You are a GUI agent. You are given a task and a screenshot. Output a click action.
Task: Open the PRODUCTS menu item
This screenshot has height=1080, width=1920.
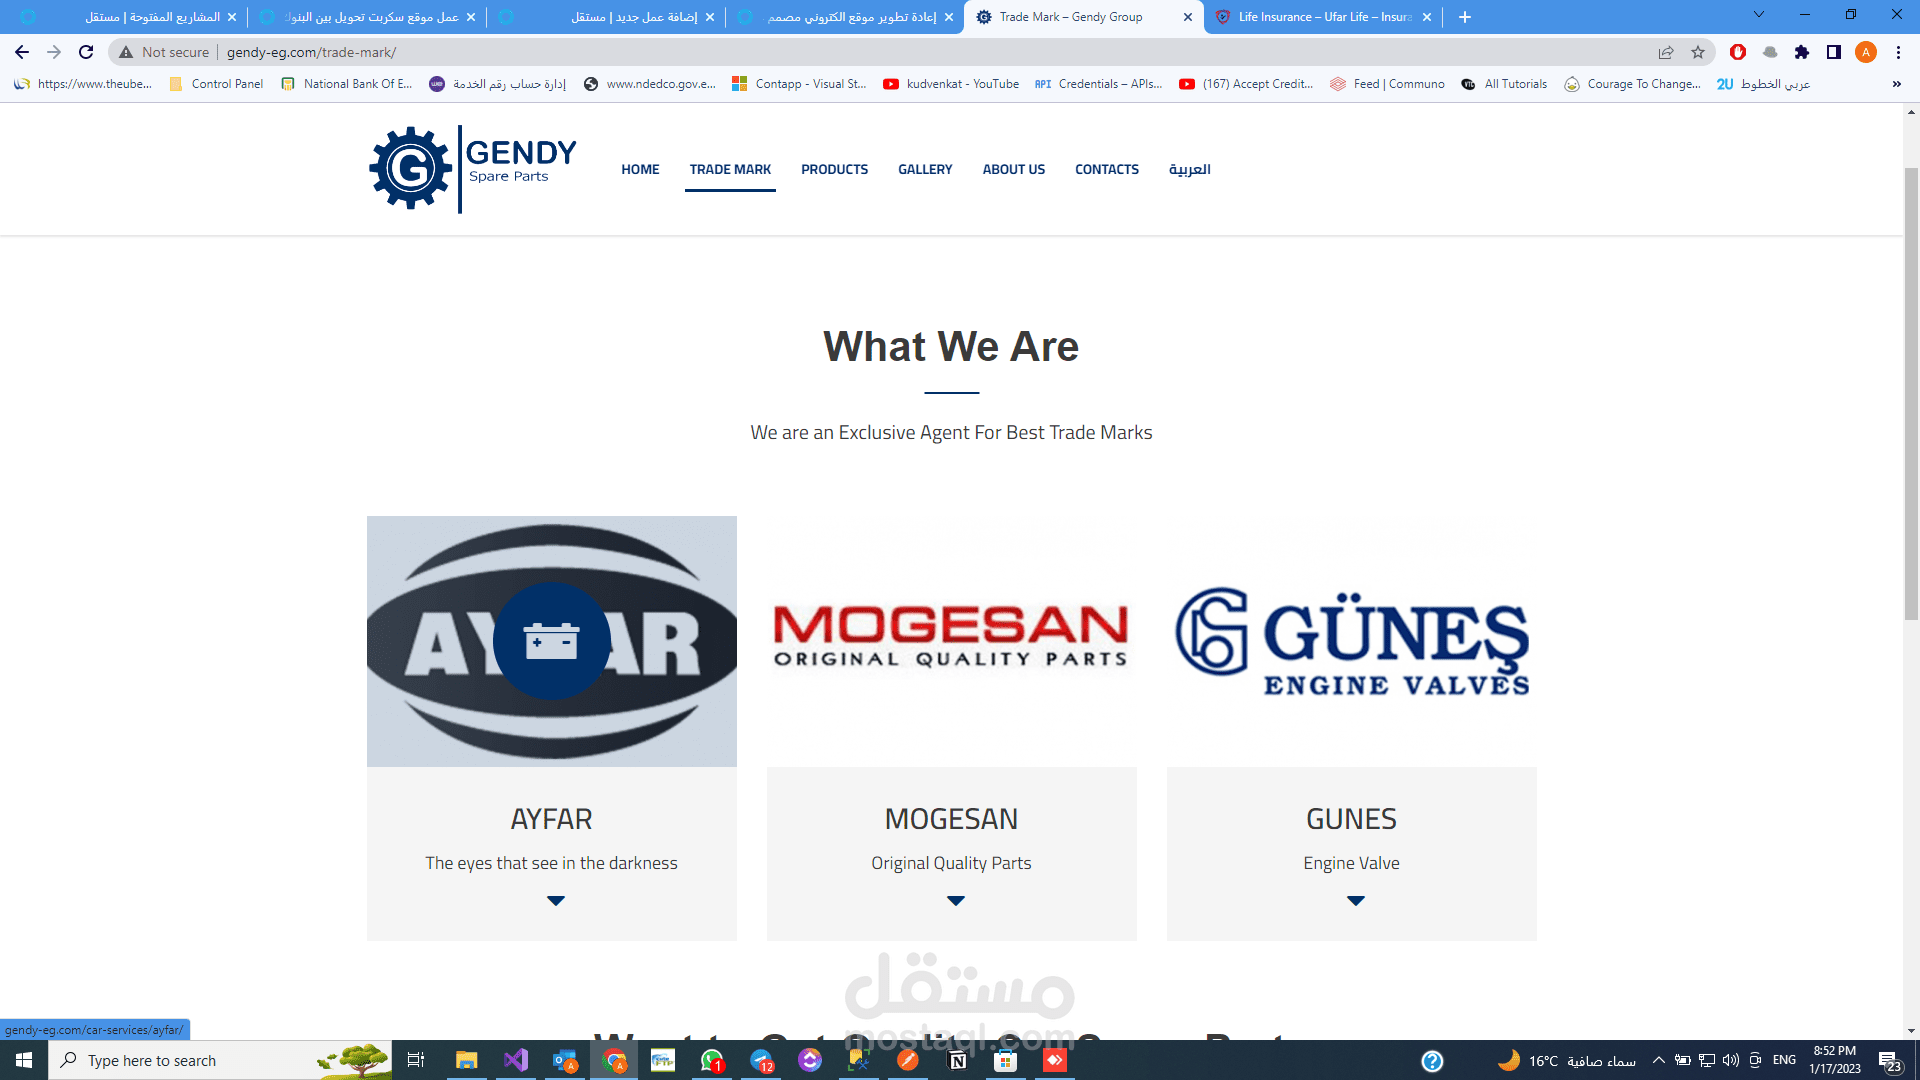834,169
